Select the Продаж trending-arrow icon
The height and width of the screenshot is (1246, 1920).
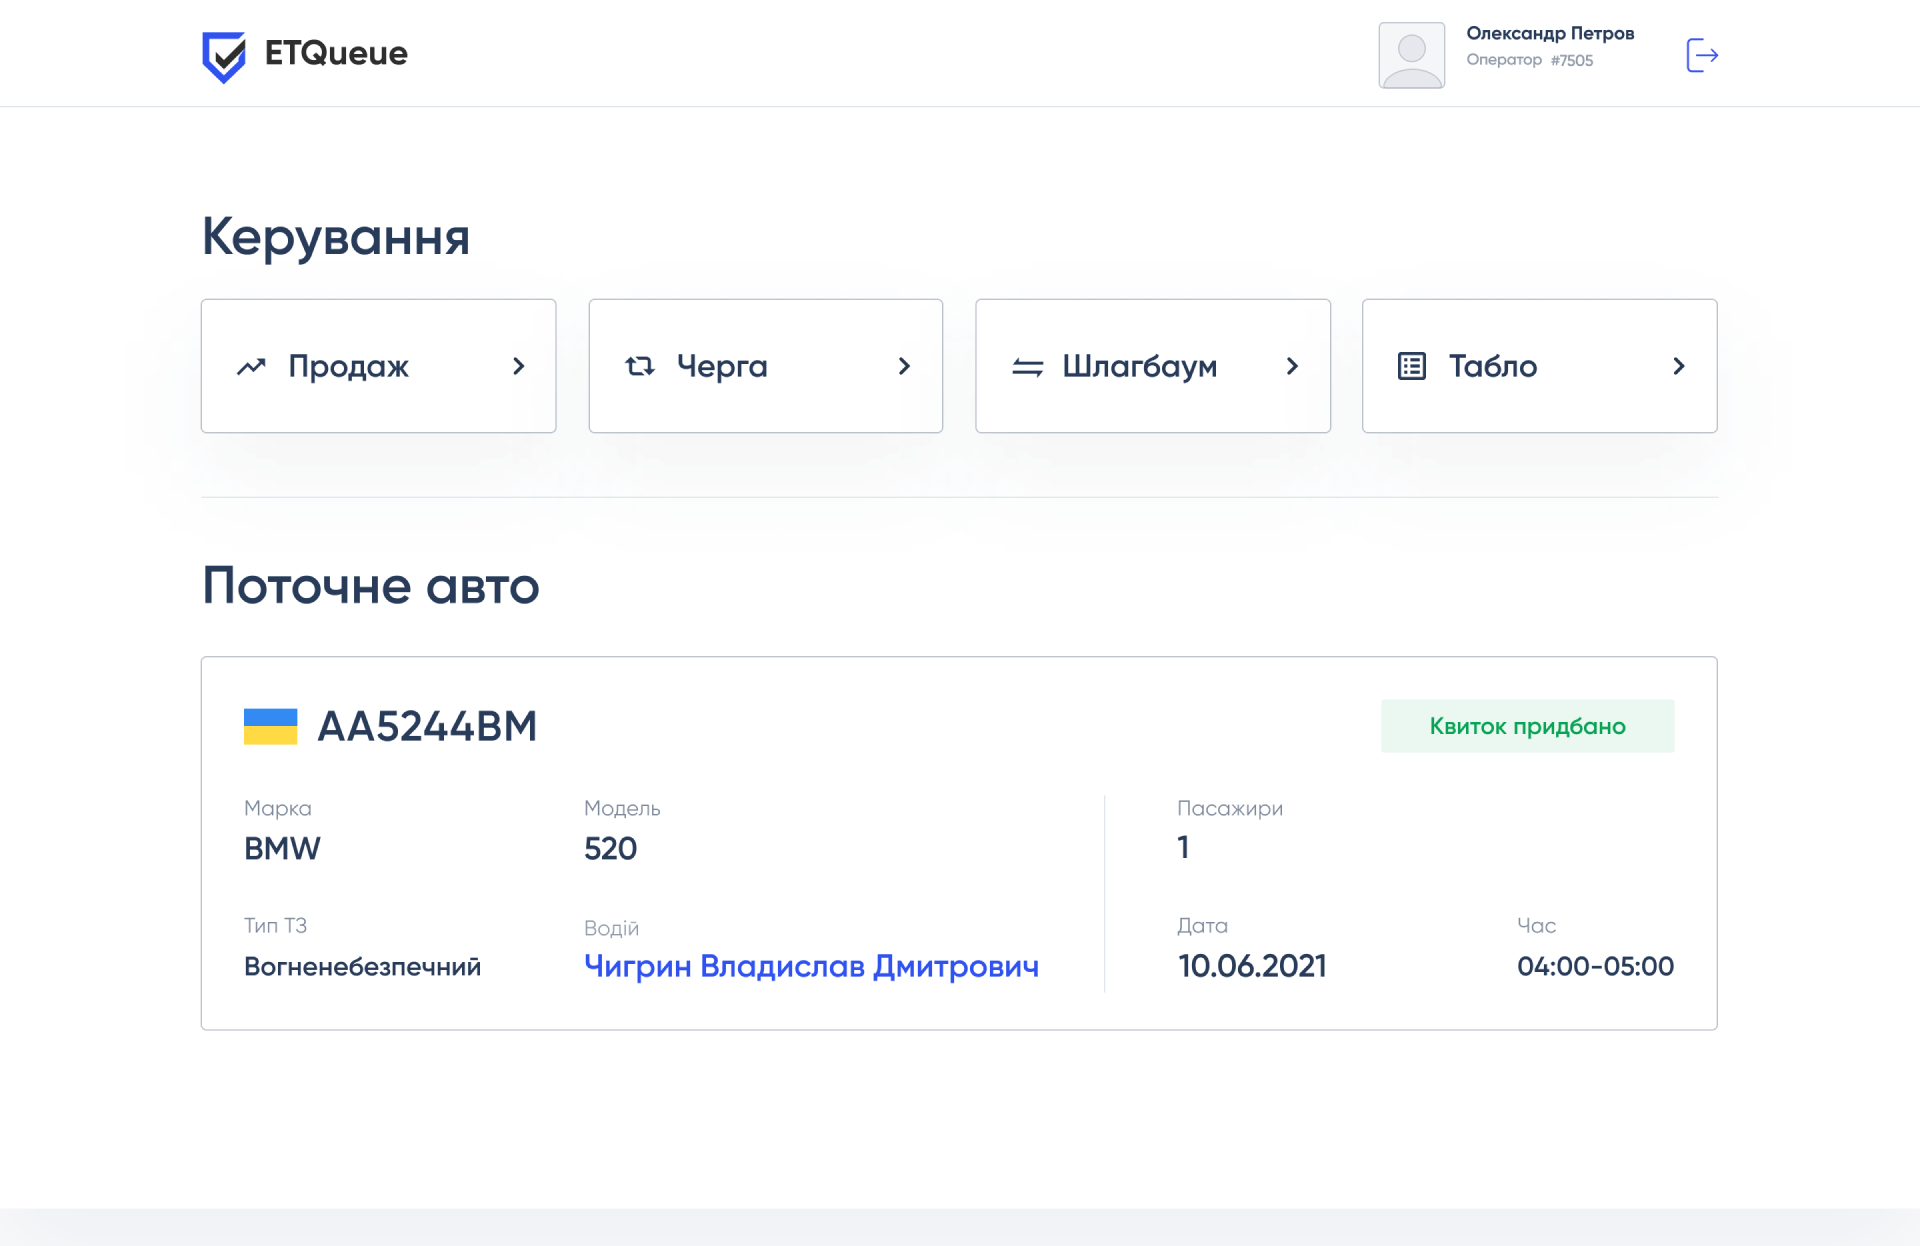pos(252,366)
